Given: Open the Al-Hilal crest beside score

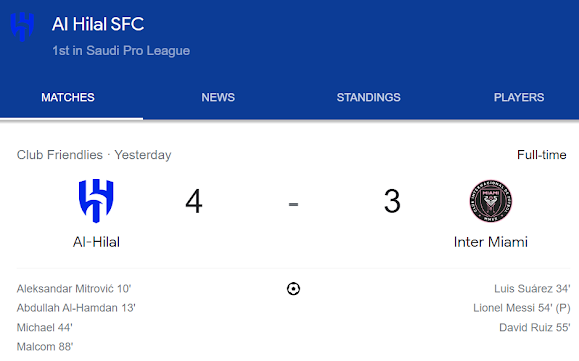Looking at the screenshot, I should (x=96, y=201).
